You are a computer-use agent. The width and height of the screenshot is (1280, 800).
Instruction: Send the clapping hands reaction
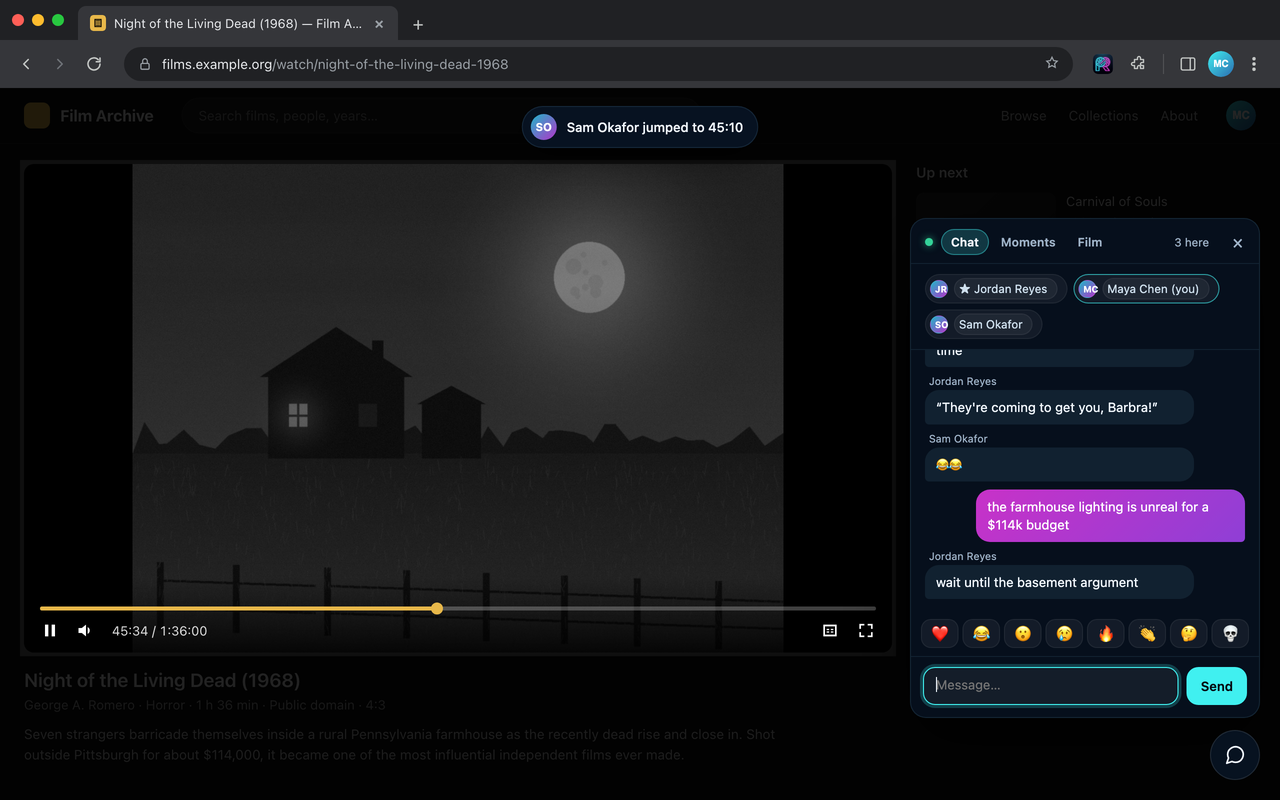(x=1148, y=633)
